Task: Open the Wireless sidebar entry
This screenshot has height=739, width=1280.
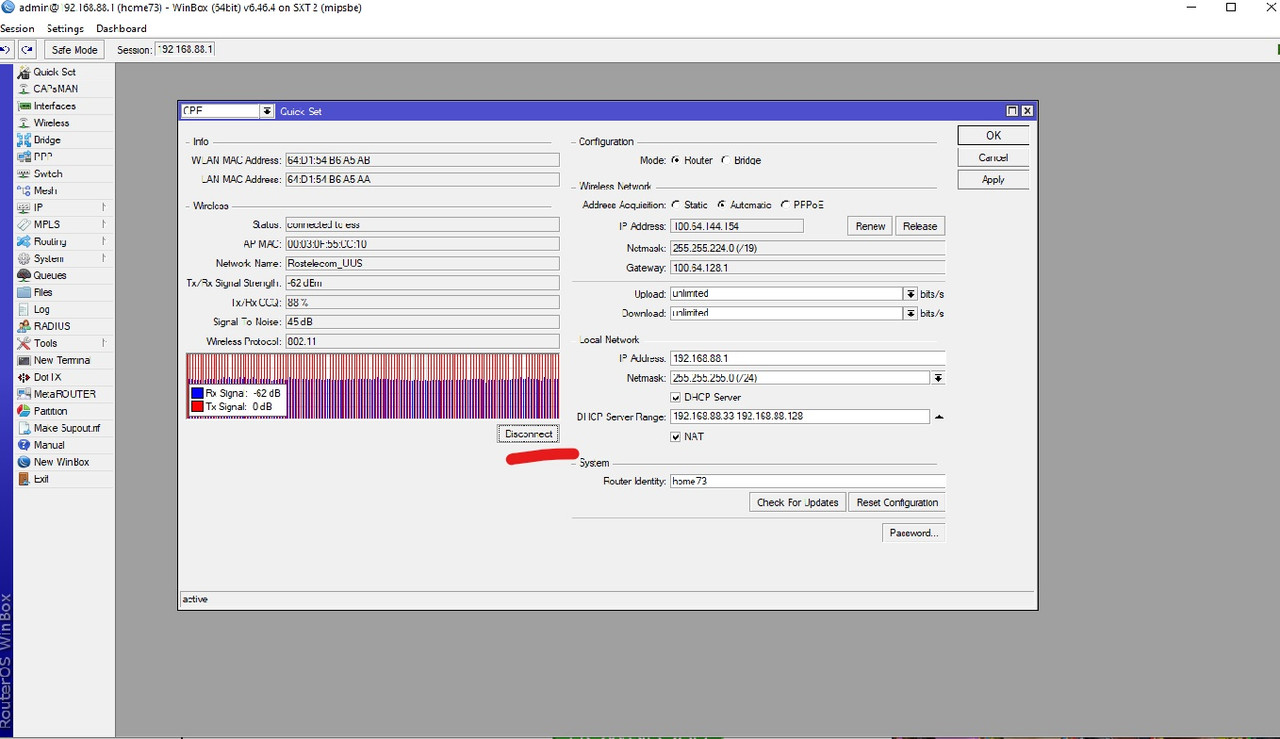Action: [x=51, y=123]
